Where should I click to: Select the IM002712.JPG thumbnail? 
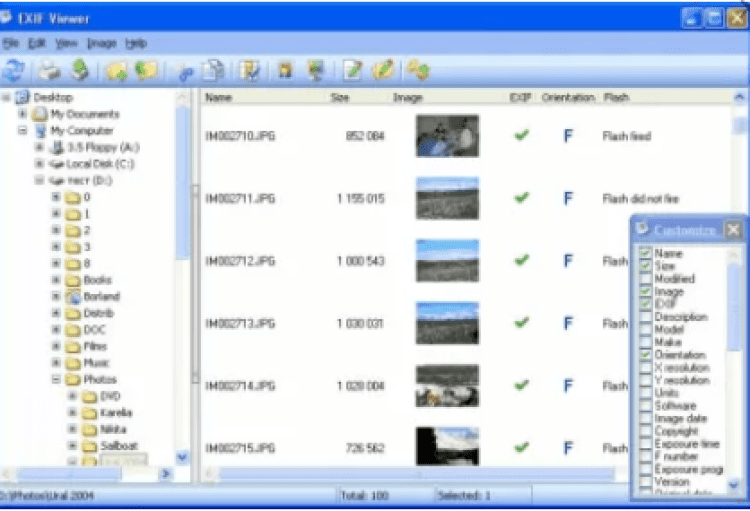(447, 261)
